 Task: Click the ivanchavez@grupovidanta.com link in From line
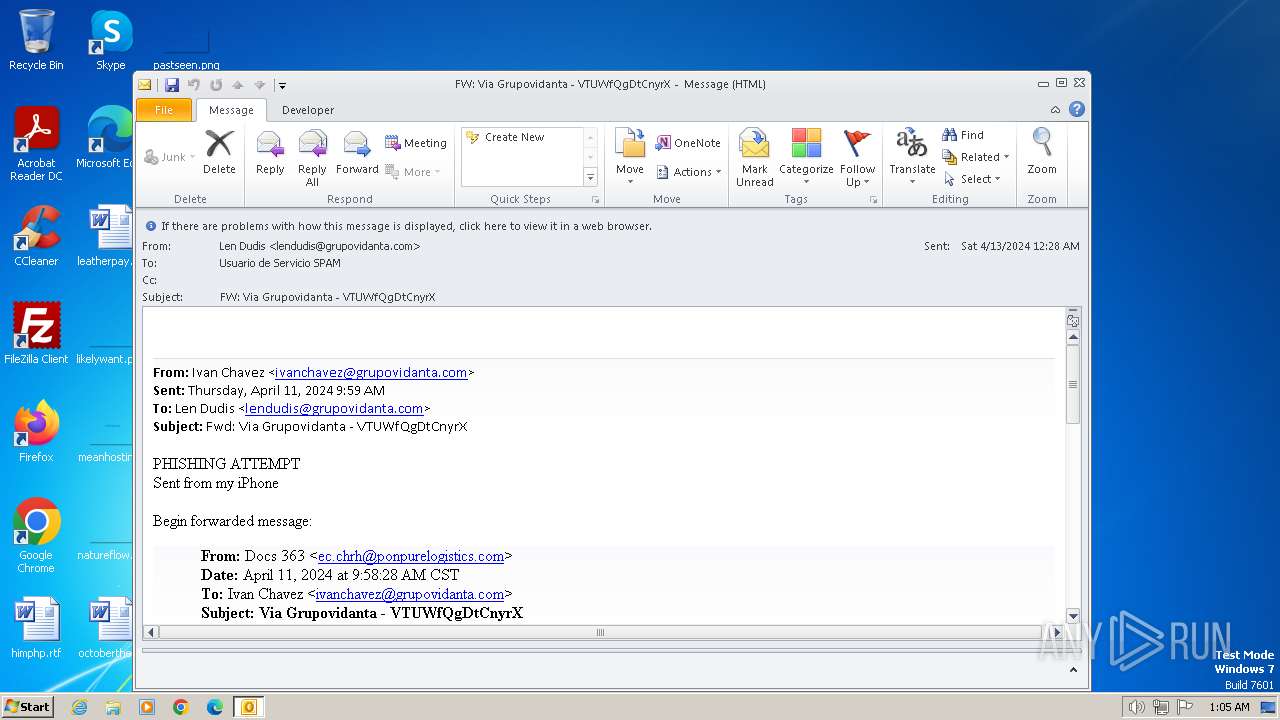click(371, 372)
